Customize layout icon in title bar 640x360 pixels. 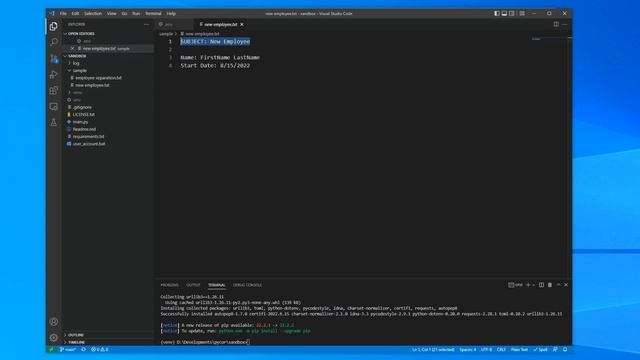coord(522,13)
